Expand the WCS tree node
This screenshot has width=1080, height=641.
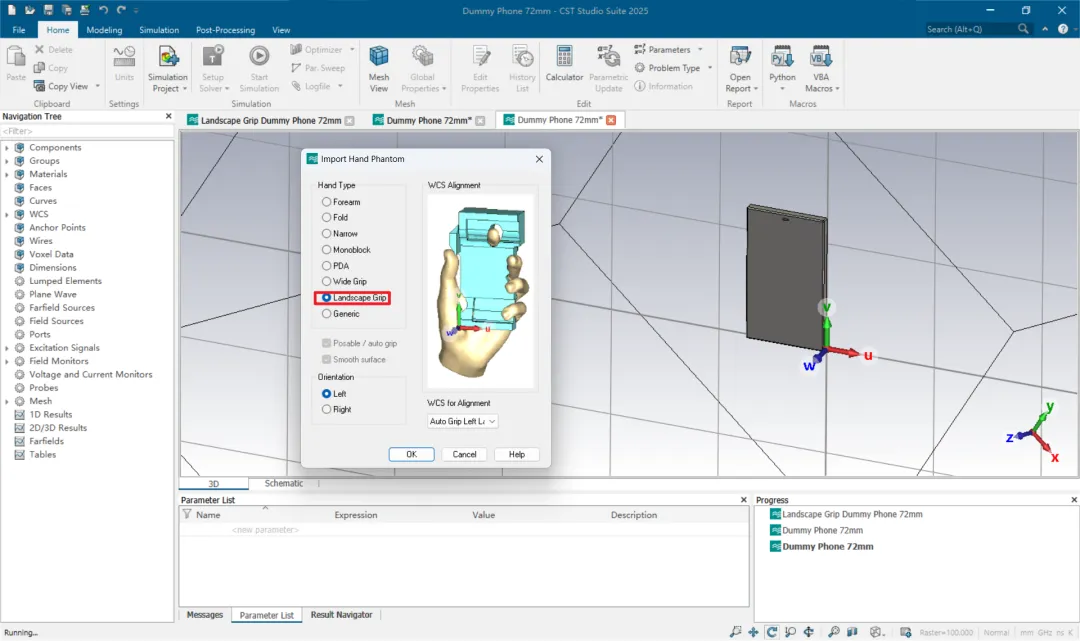click(x=7, y=214)
